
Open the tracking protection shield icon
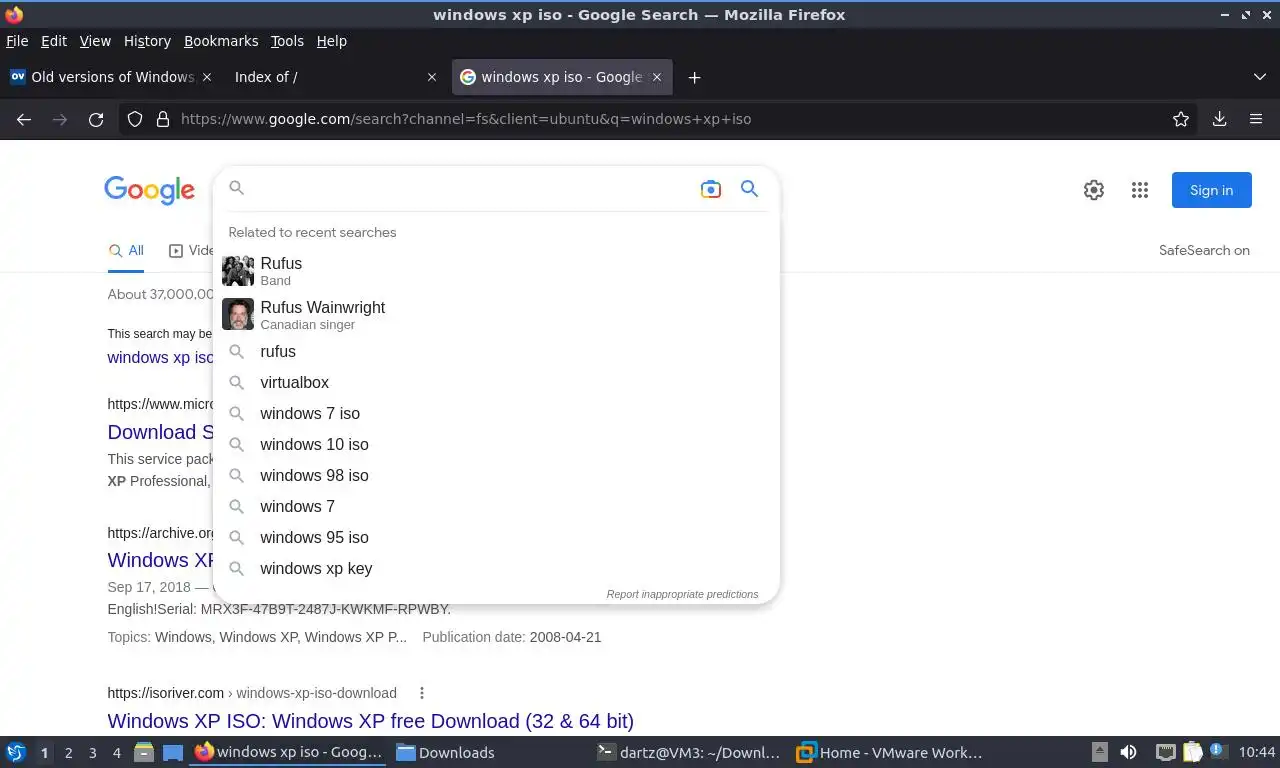coord(135,119)
